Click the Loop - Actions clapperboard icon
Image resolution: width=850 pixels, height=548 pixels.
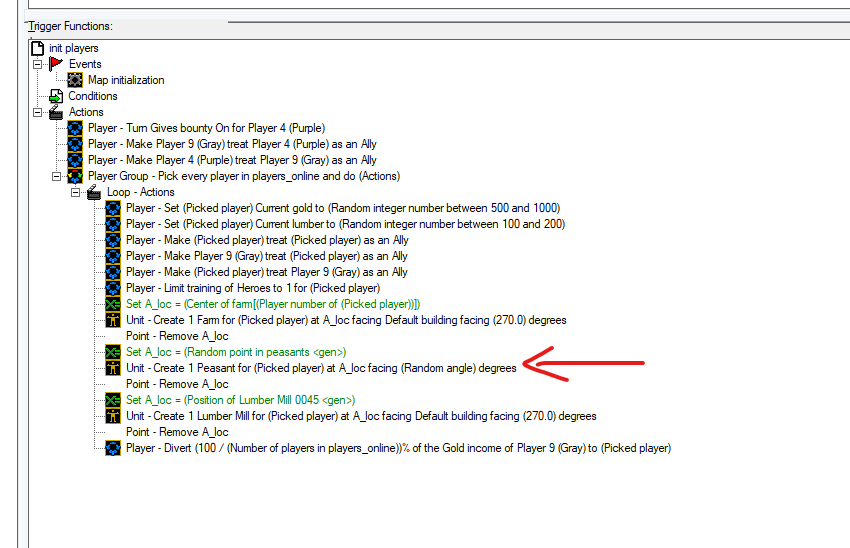tap(94, 192)
